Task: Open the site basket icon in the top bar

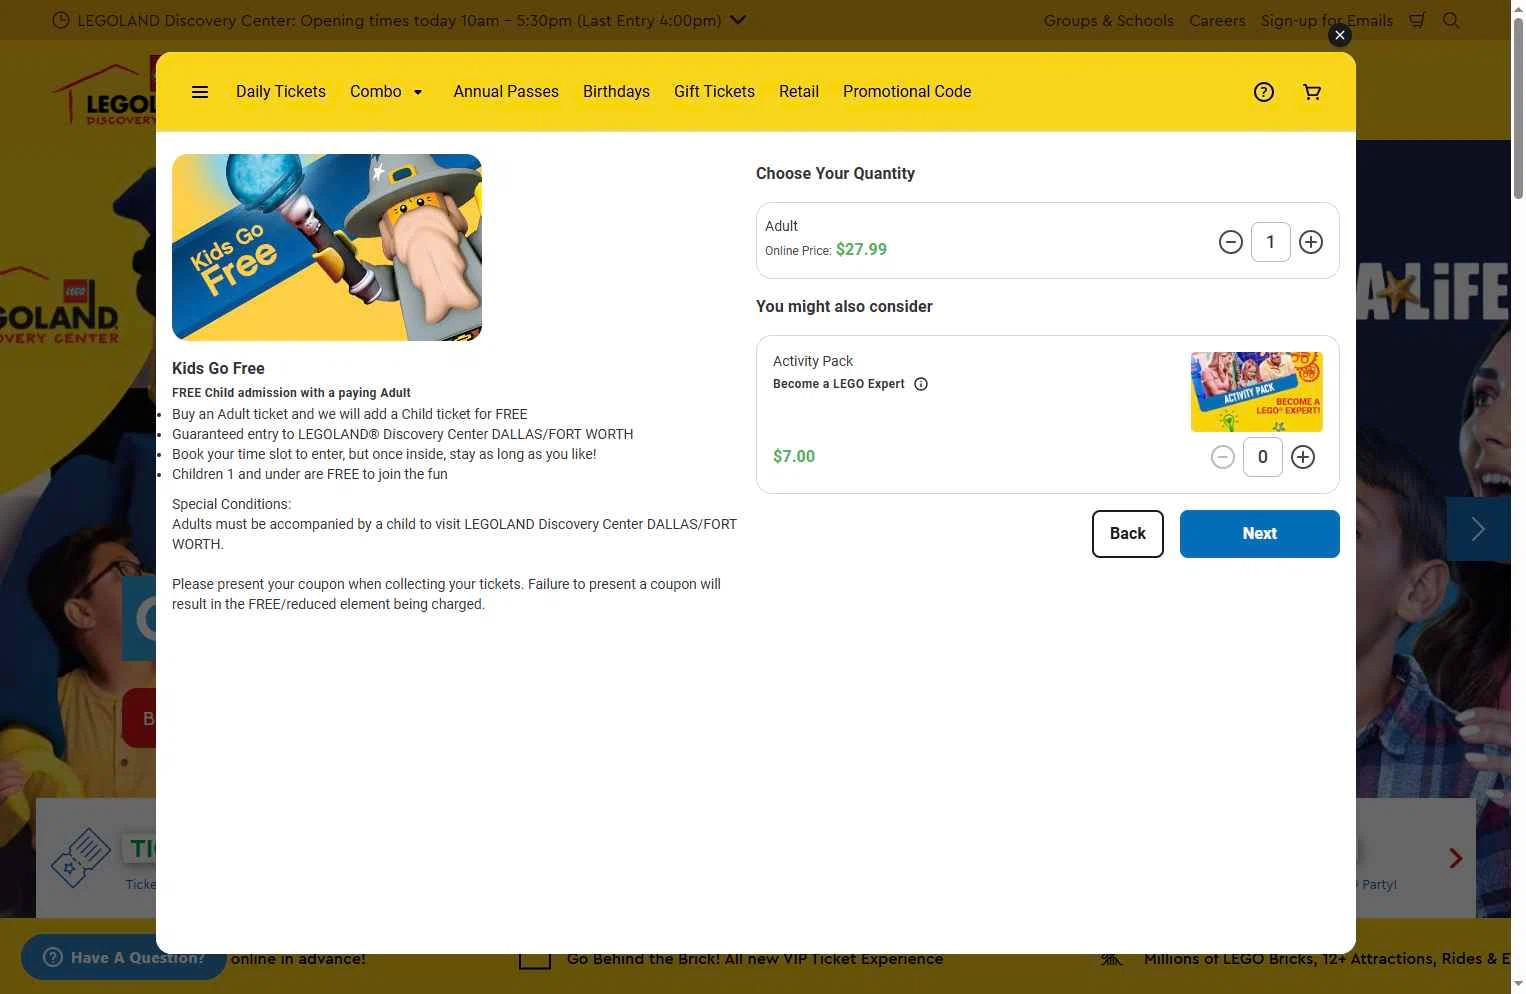Action: pyautogui.click(x=1417, y=20)
